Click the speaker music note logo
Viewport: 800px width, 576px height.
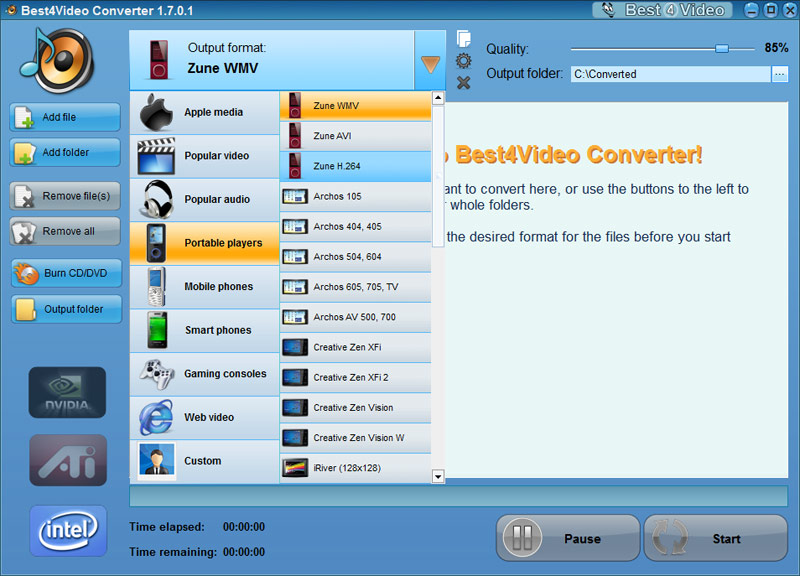57,60
